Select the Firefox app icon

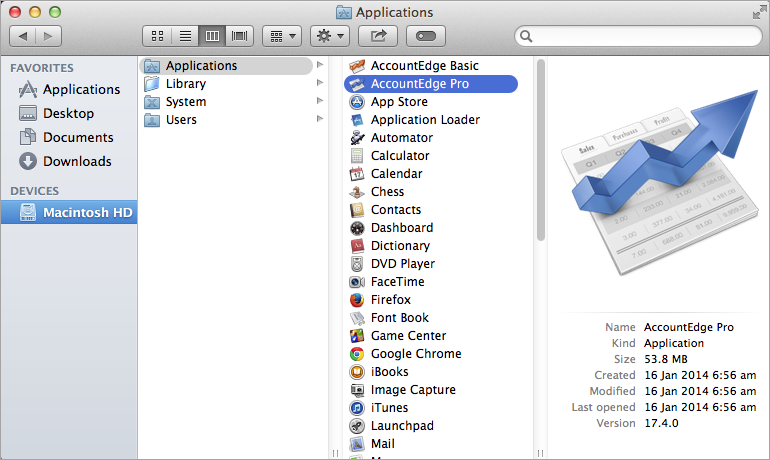[x=357, y=300]
